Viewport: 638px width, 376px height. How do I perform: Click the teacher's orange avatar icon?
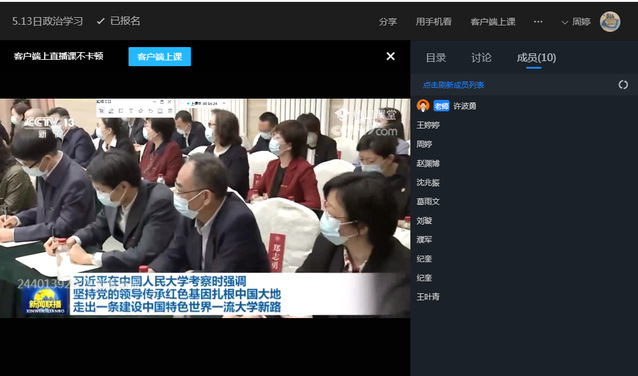[423, 106]
